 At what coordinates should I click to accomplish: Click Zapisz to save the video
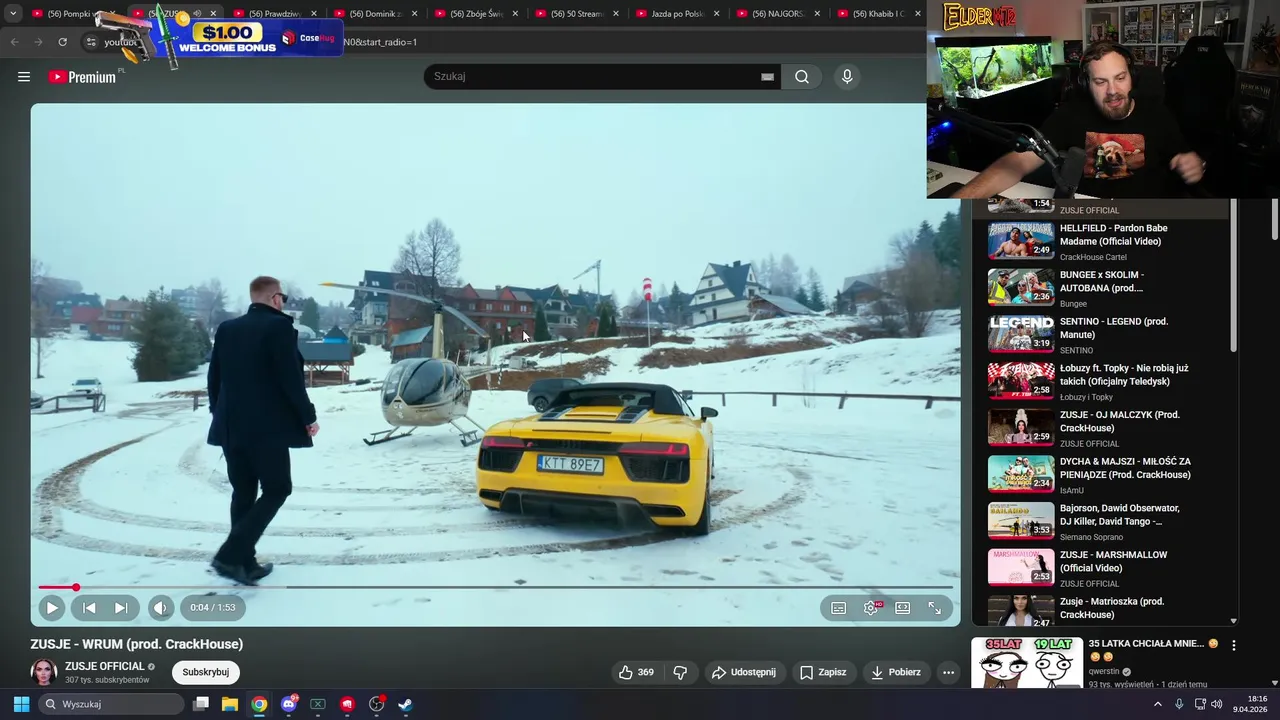823,672
